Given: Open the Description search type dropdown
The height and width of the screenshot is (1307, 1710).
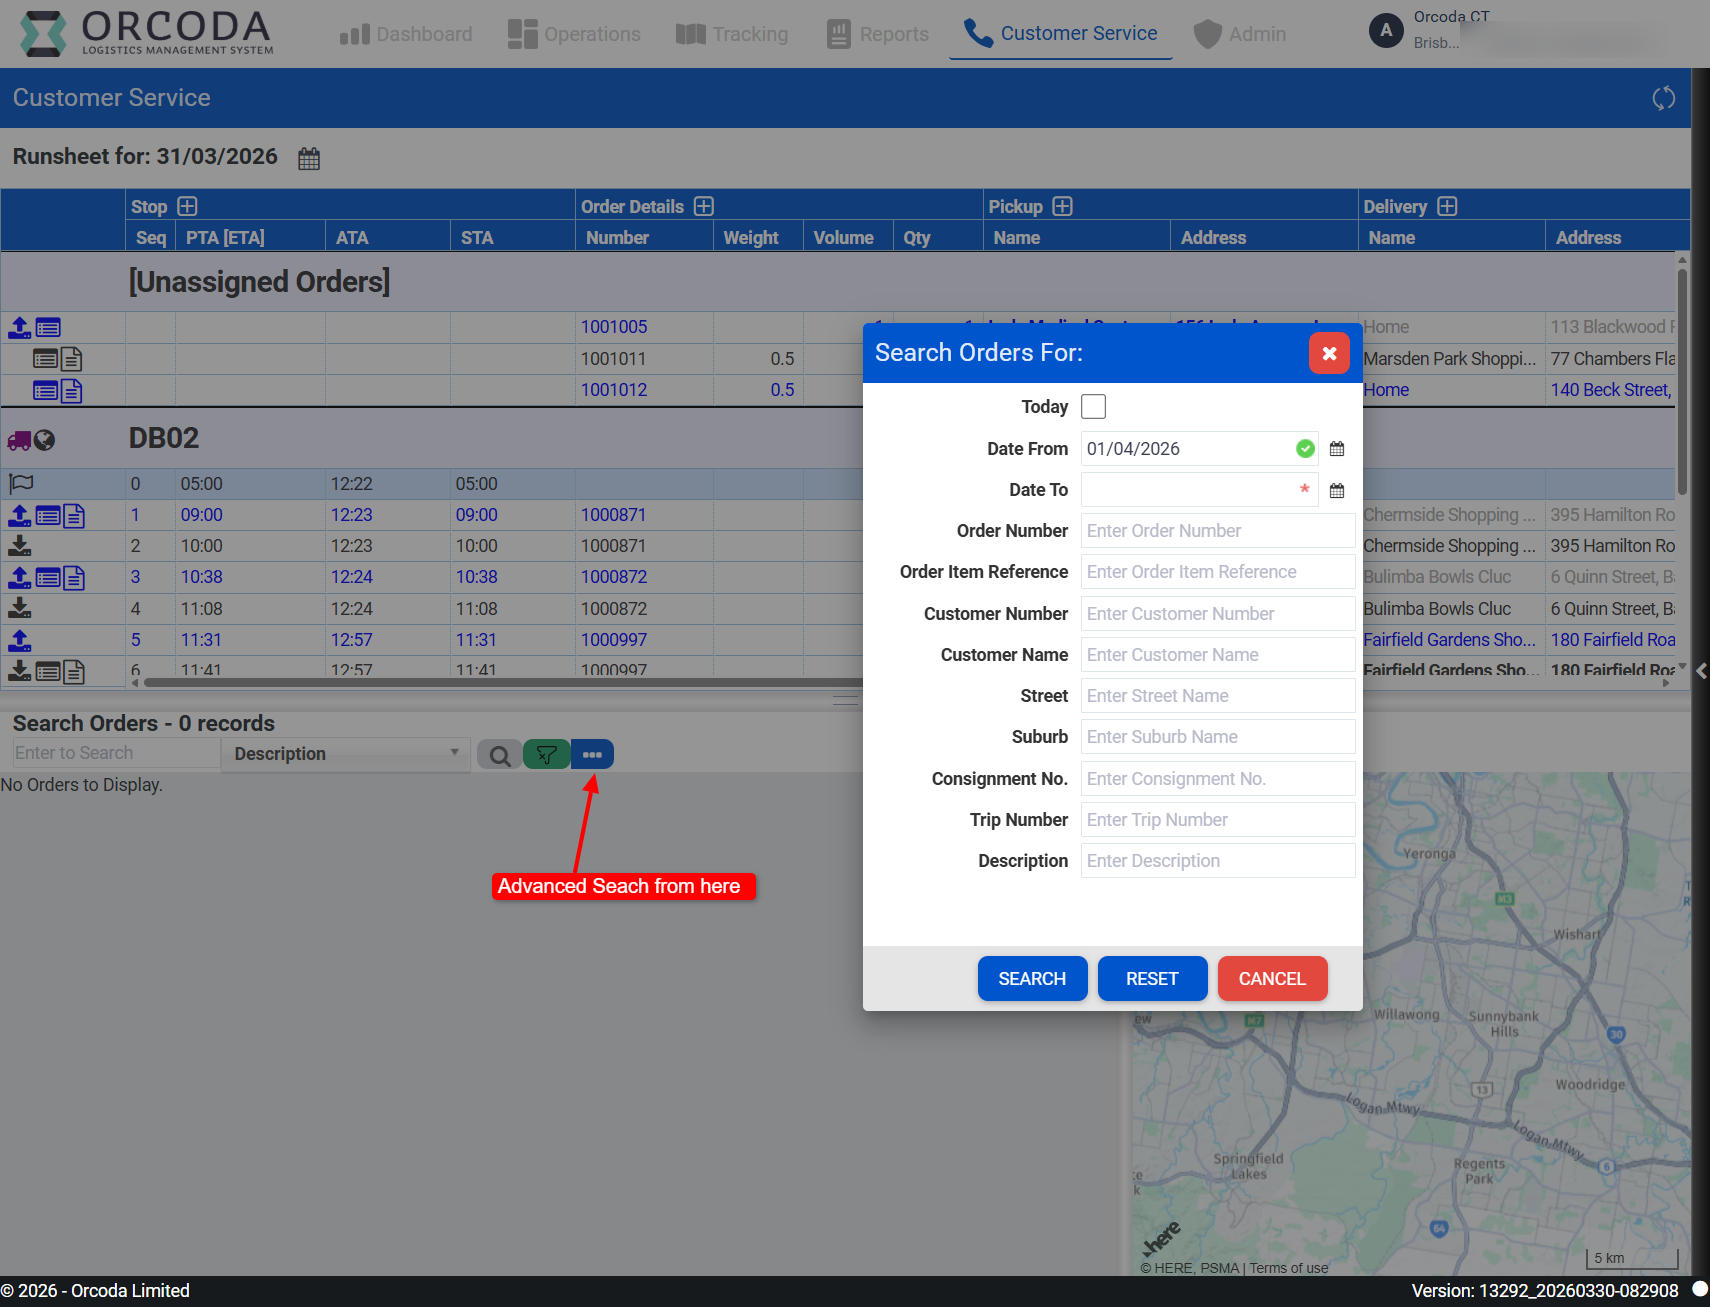Looking at the screenshot, I should coord(345,754).
